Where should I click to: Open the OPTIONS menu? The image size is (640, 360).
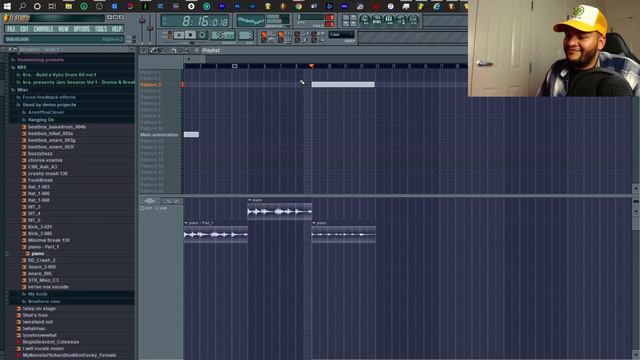pos(82,29)
